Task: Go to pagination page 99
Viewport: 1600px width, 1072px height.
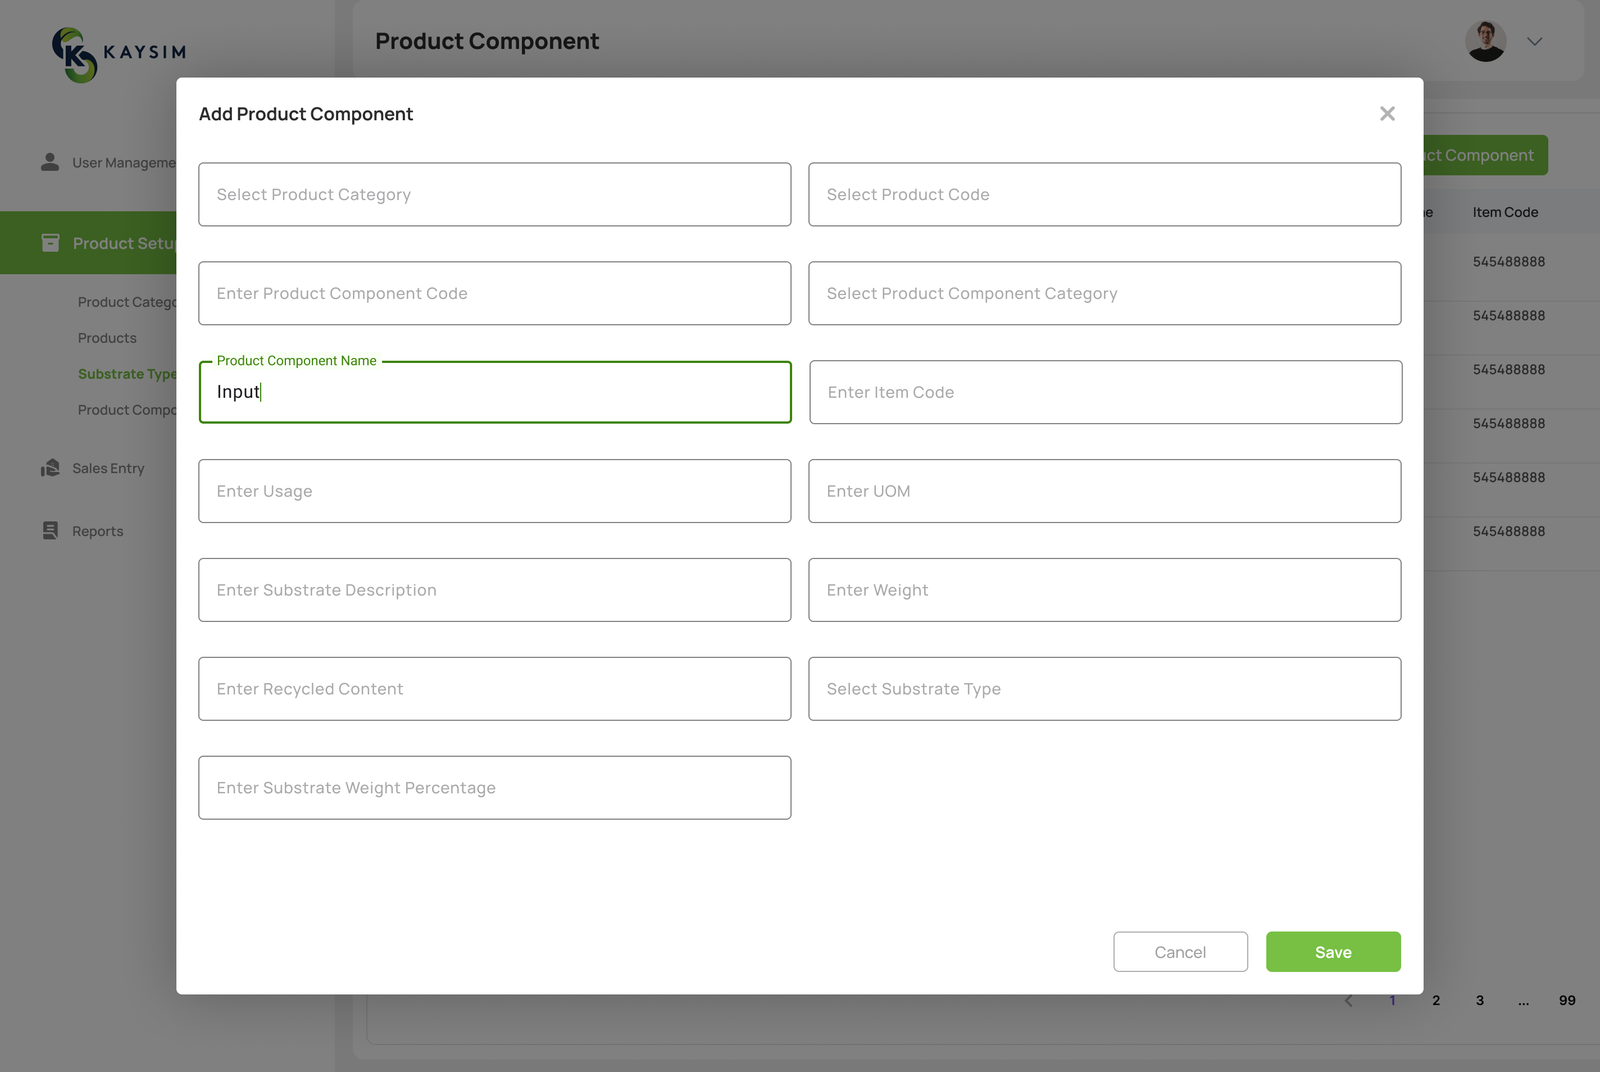Action: 1566,1000
